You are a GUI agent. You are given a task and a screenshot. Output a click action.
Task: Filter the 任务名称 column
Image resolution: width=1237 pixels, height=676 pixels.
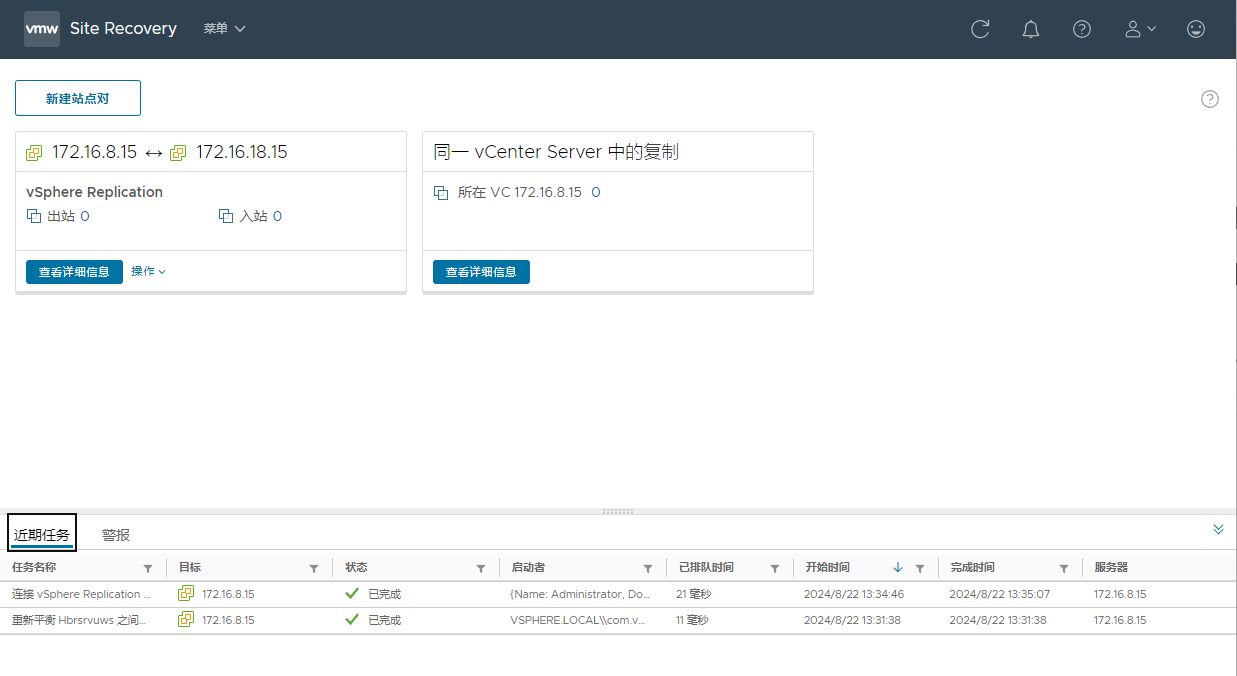tap(148, 568)
